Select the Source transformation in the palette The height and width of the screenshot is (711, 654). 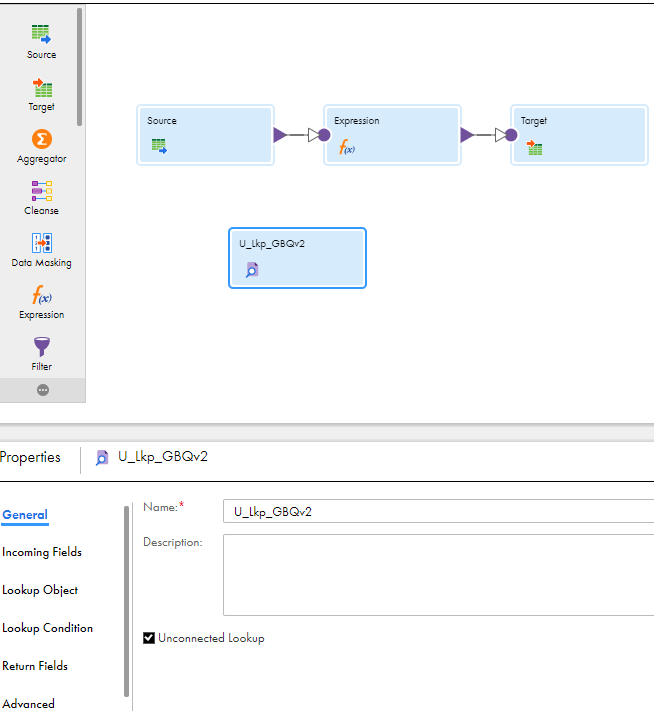(x=41, y=41)
